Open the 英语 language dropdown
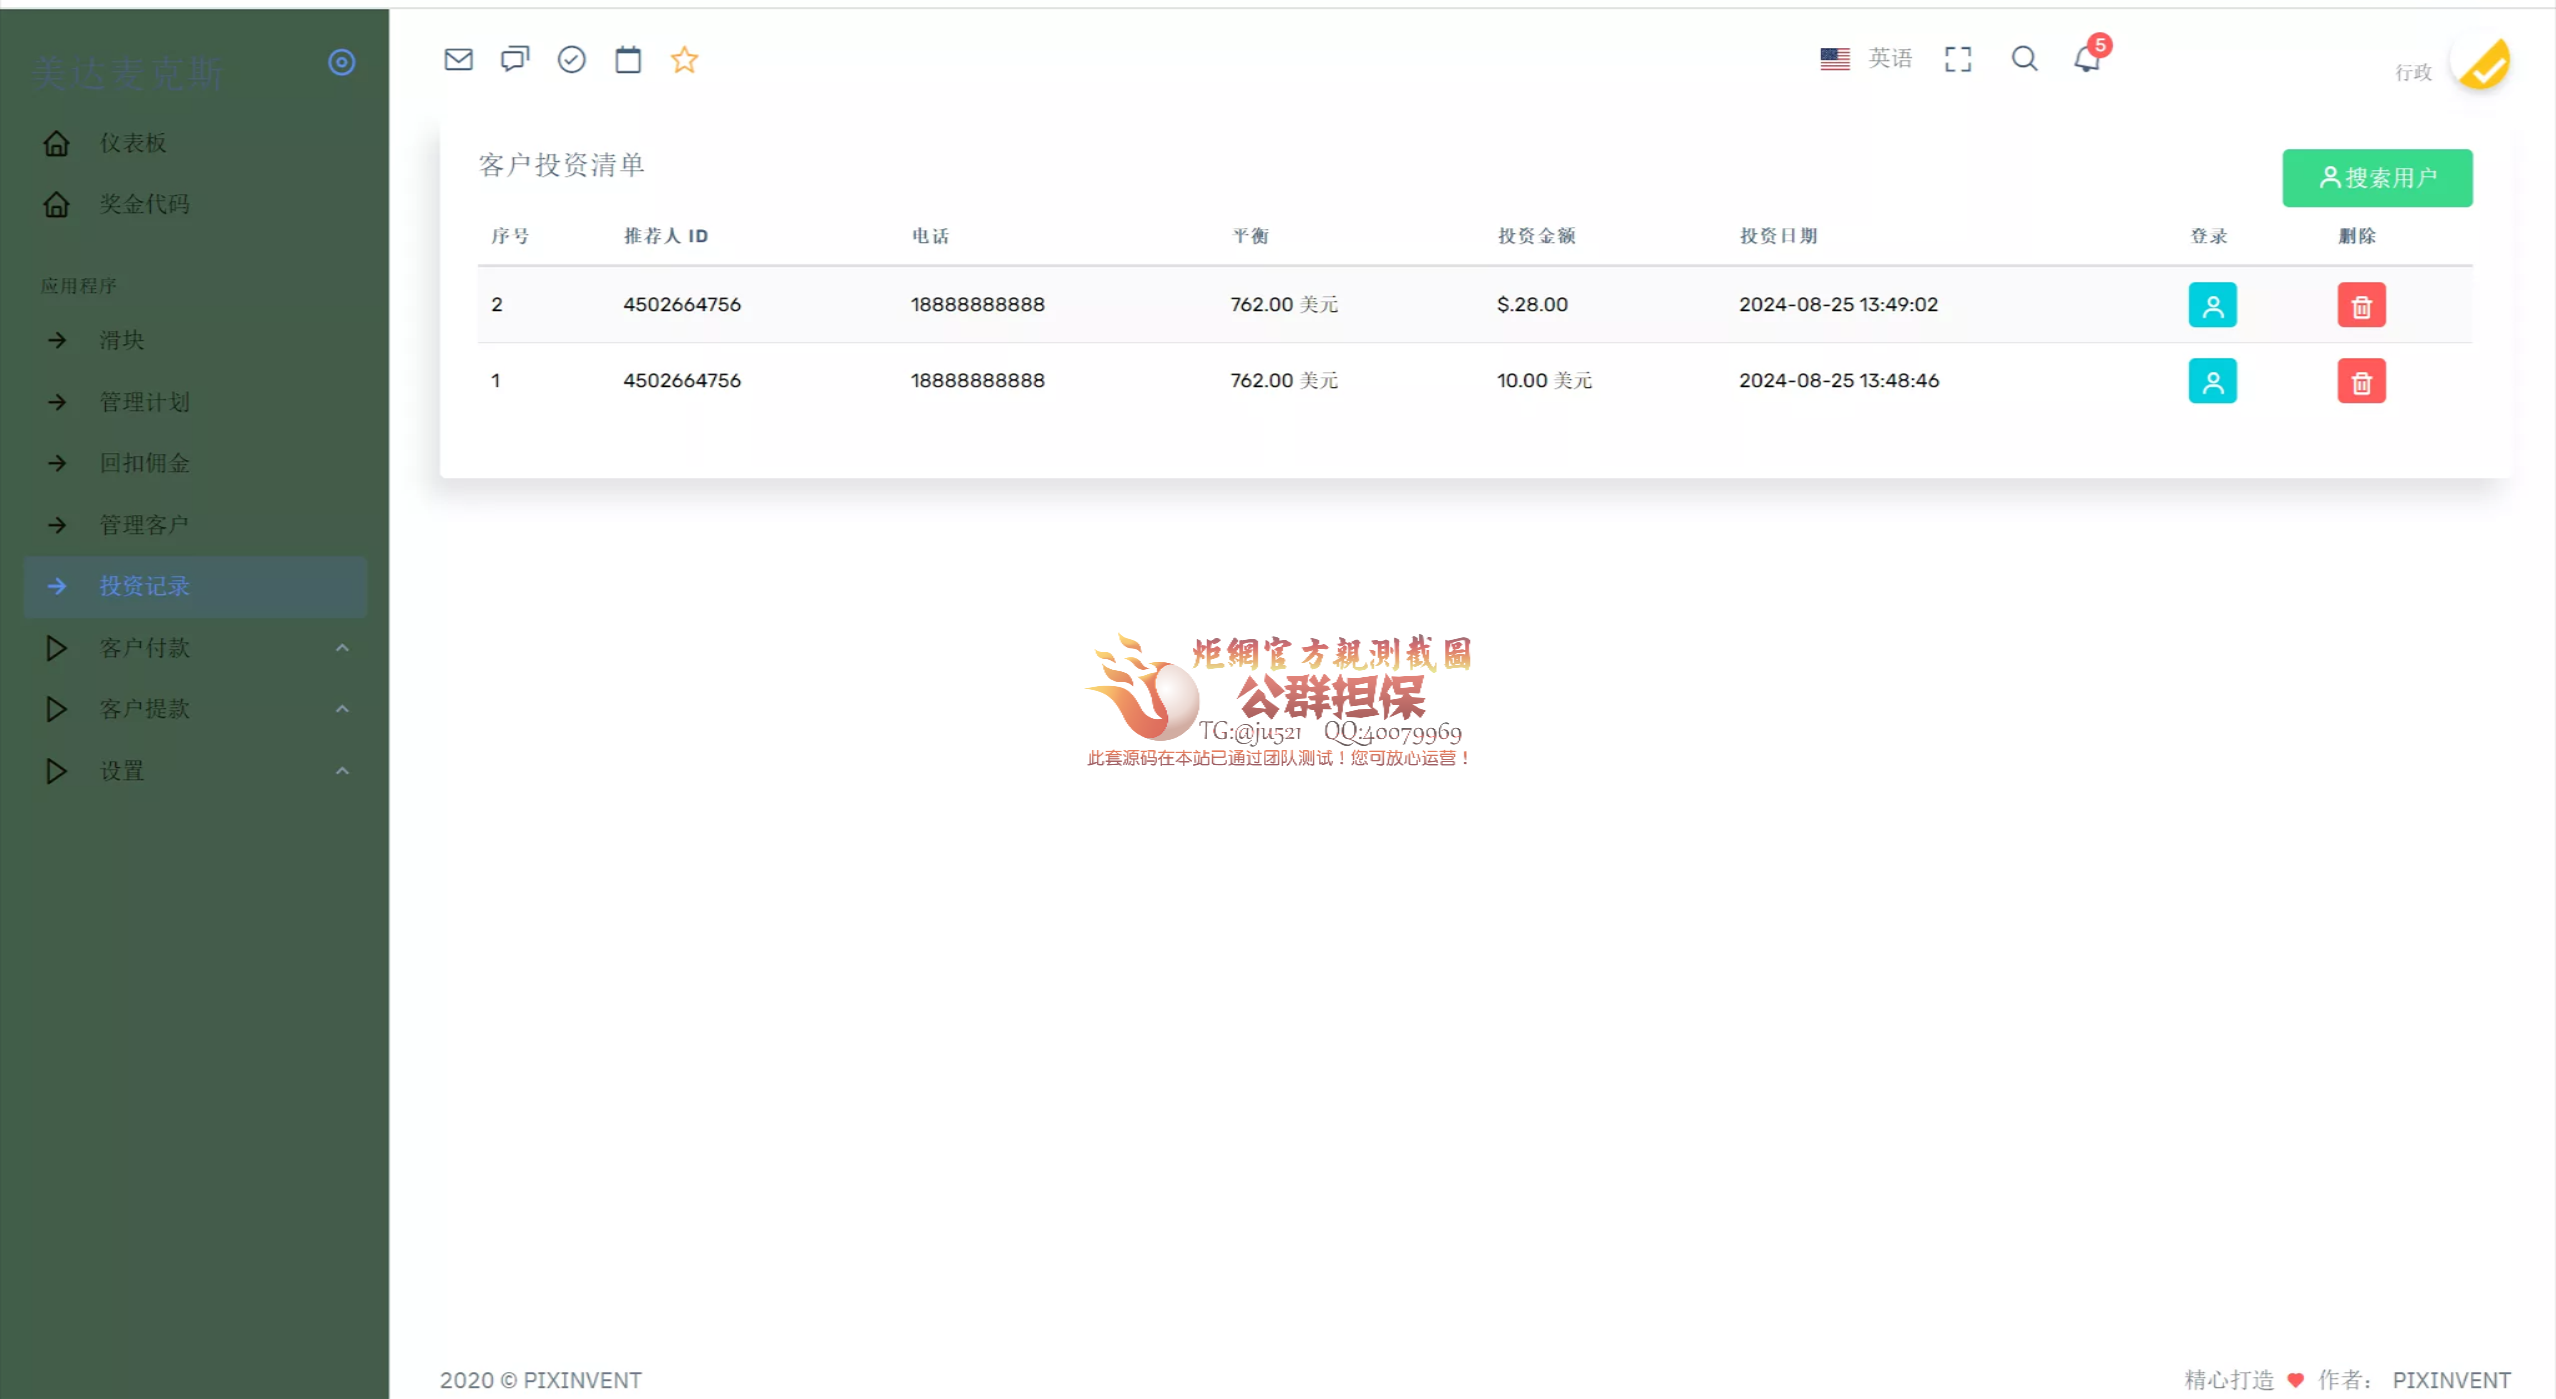Screen dimensions: 2556x1399 (1889, 57)
